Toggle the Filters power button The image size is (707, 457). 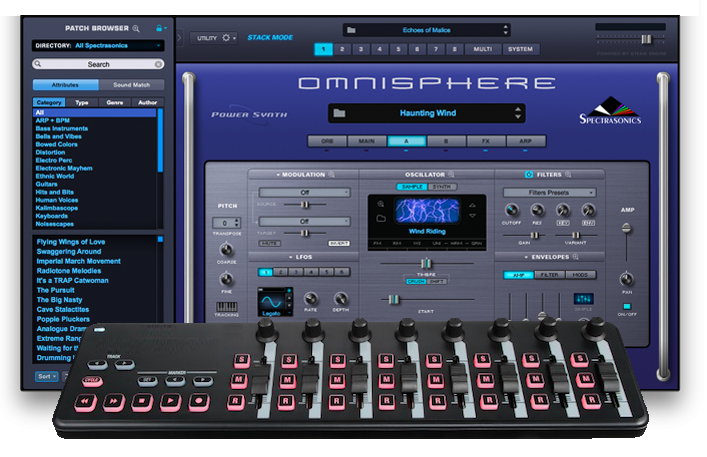click(x=529, y=174)
